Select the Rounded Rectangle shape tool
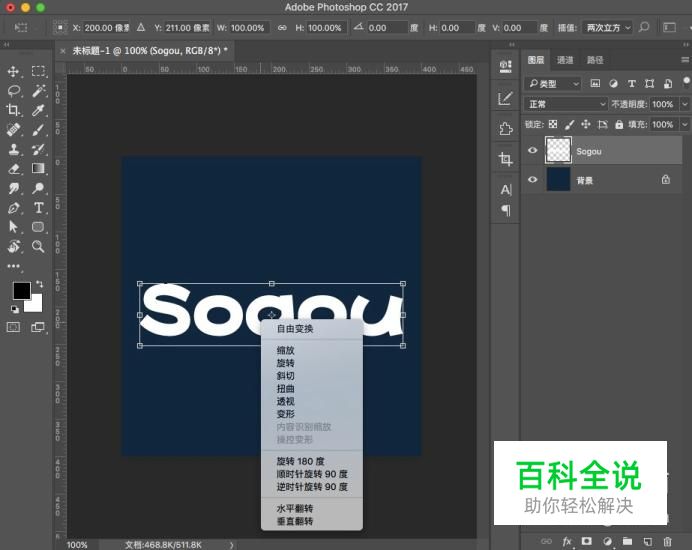This screenshot has width=692, height=550. click(x=38, y=227)
